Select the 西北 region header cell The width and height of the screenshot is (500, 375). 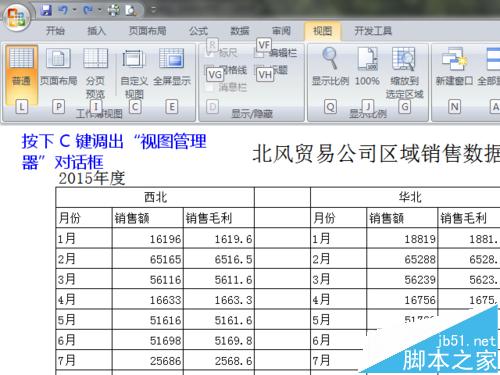click(155, 197)
